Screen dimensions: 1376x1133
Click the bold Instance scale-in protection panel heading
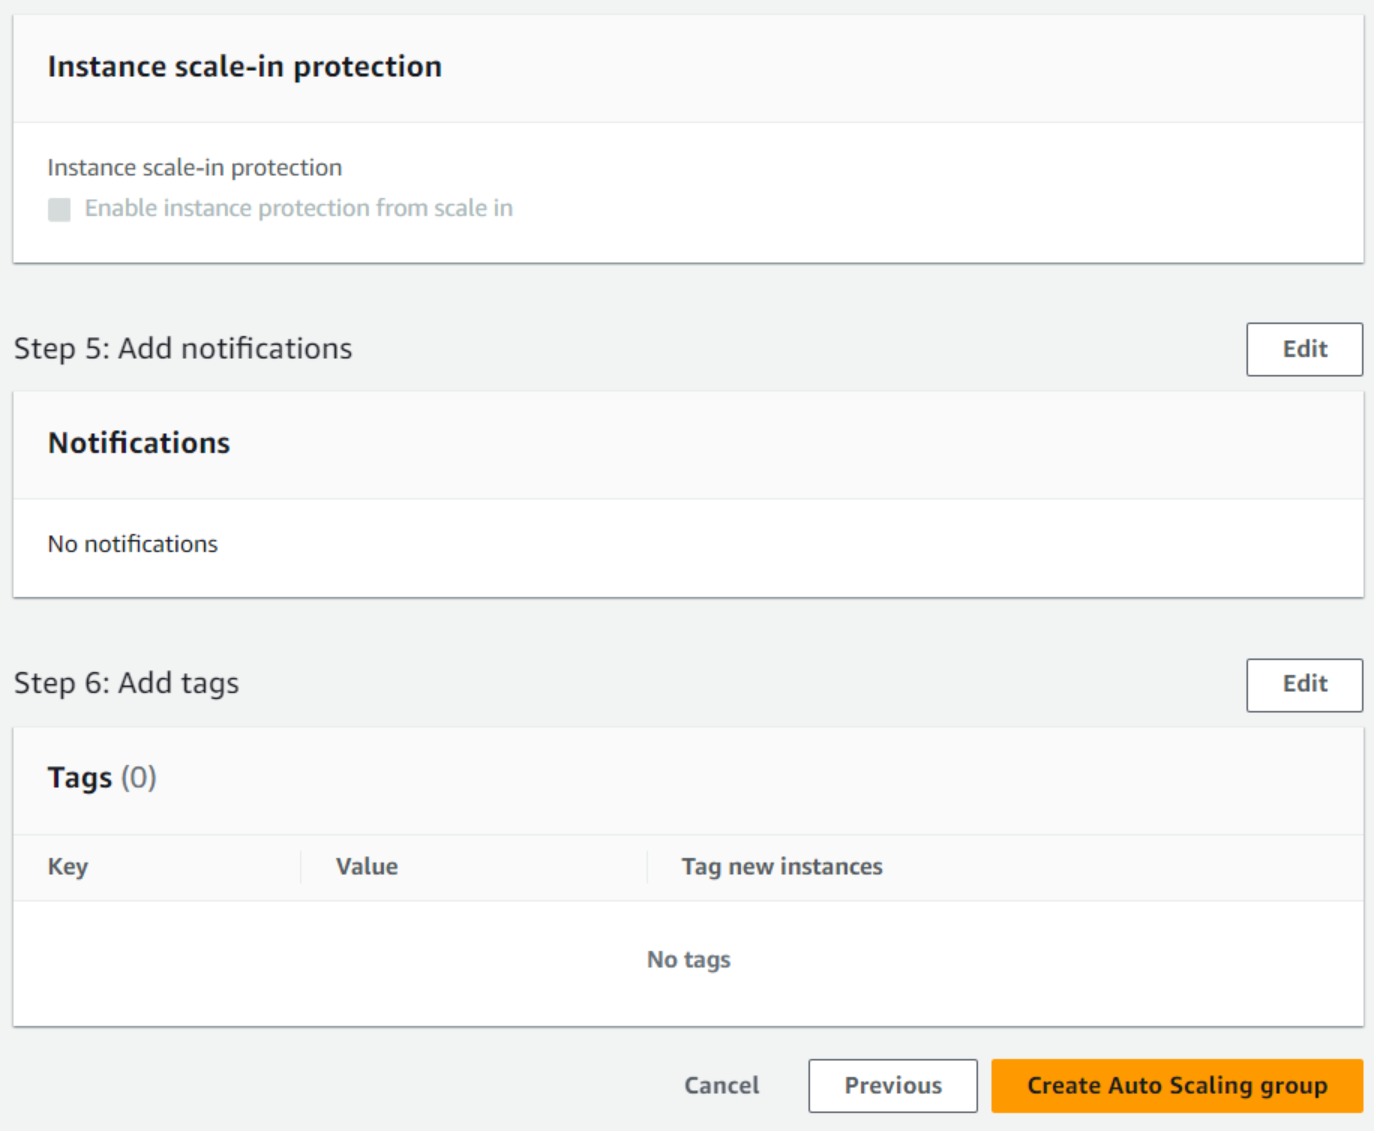point(244,67)
